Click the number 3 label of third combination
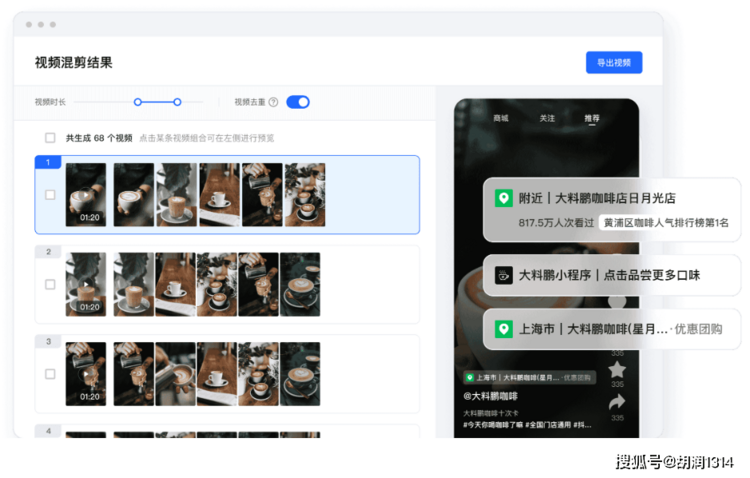750x478 pixels. [x=48, y=341]
